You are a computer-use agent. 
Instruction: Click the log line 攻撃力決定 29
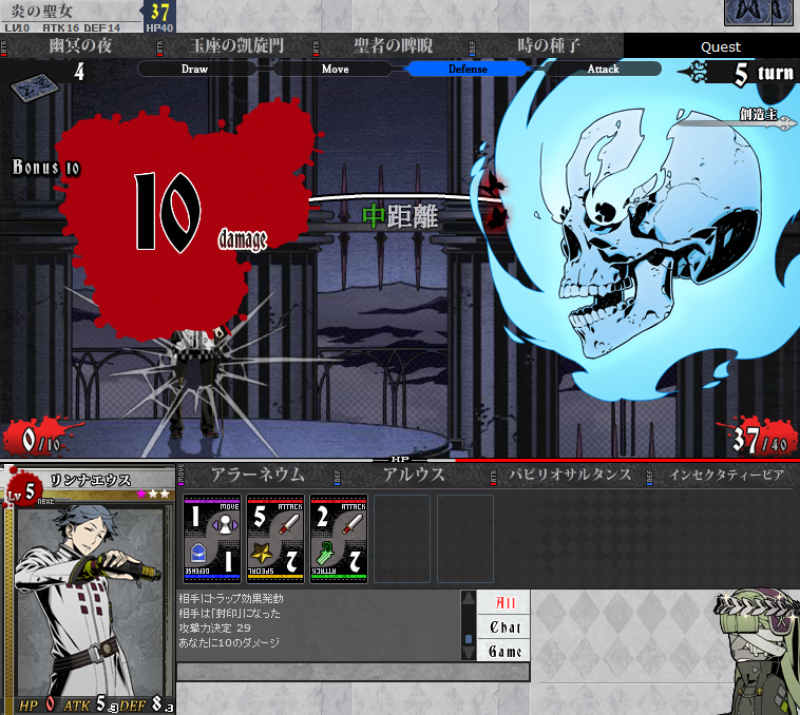tap(215, 628)
